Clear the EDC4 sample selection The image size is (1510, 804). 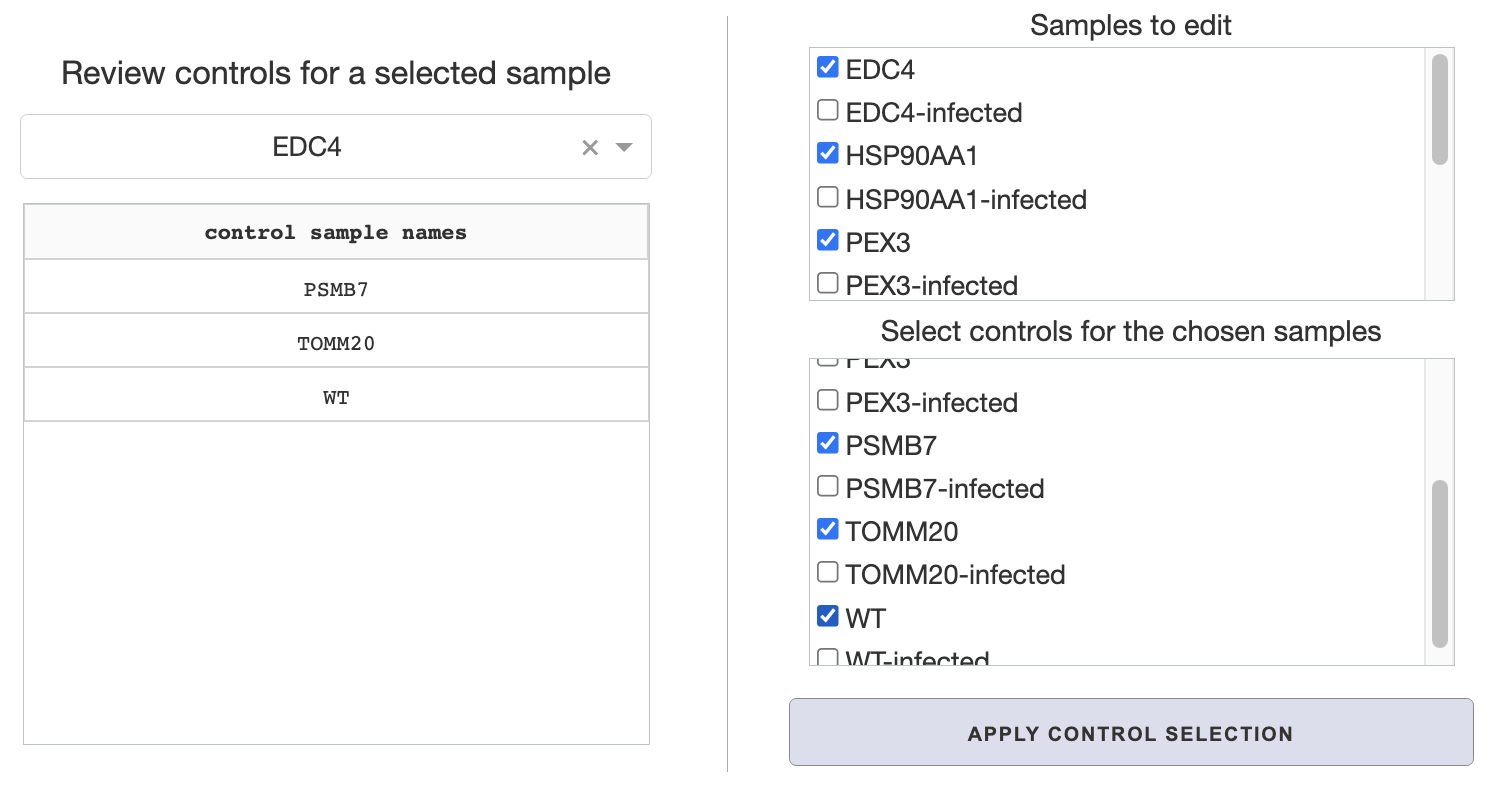590,148
